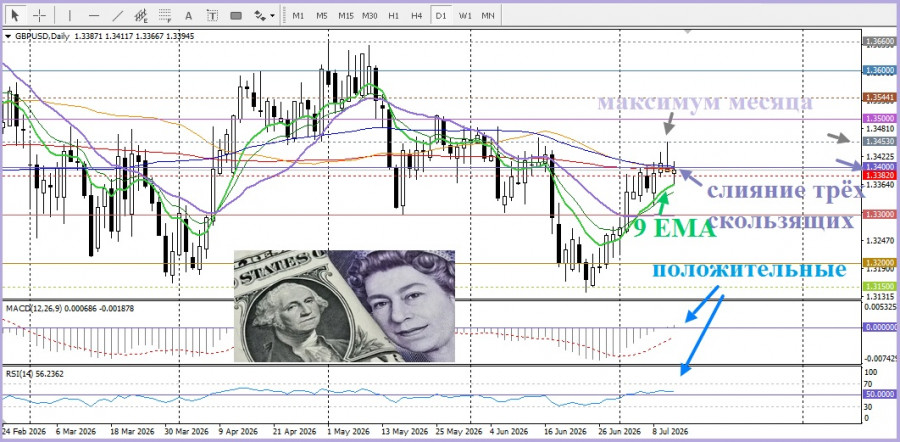Choose the gray rectangle shape tool
Screen dimensions: 900x442
coord(236,15)
